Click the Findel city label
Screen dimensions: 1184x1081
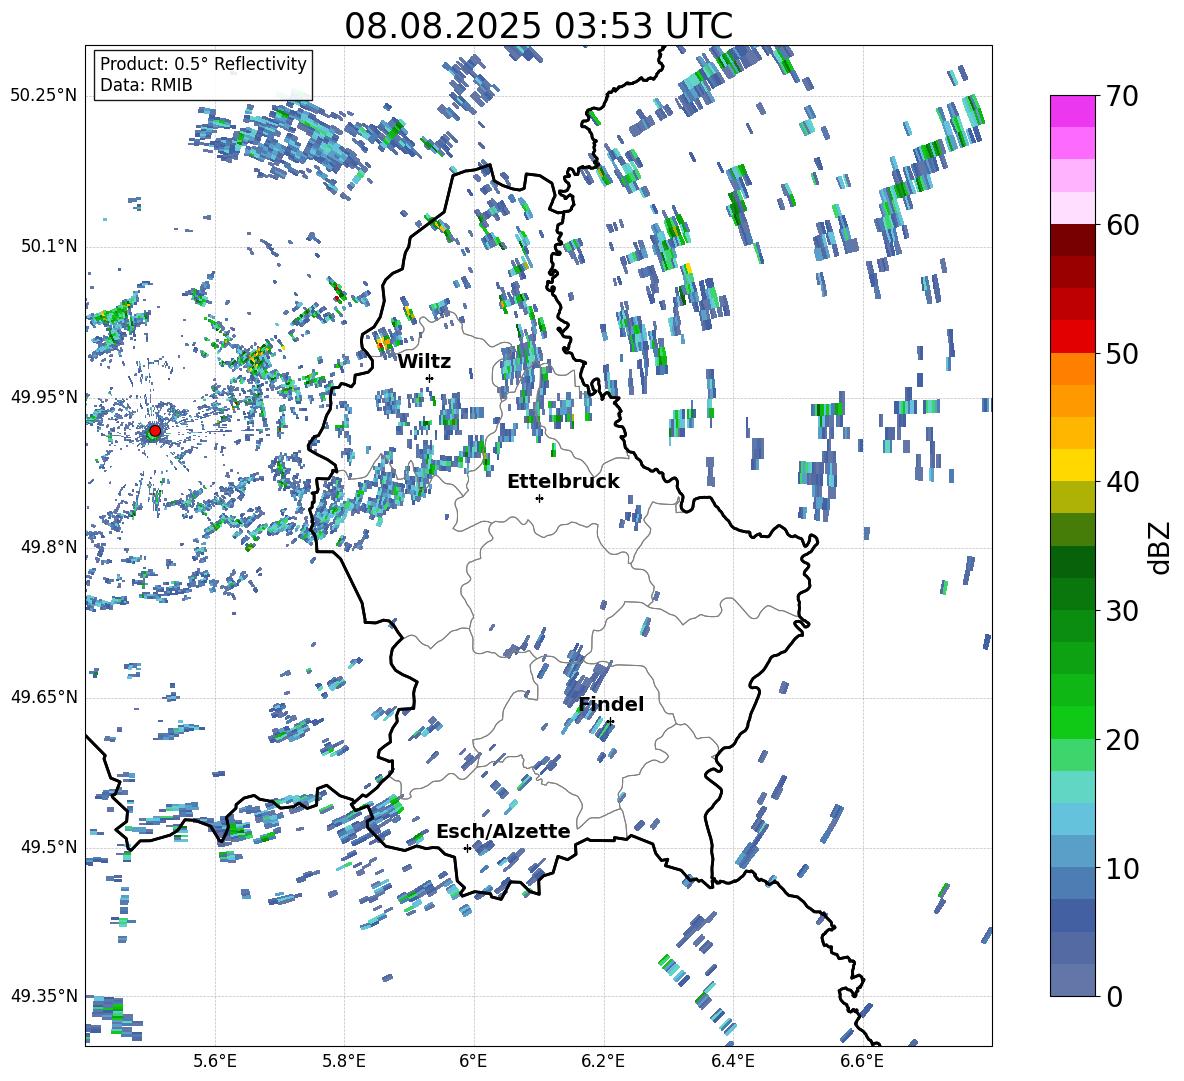[611, 704]
